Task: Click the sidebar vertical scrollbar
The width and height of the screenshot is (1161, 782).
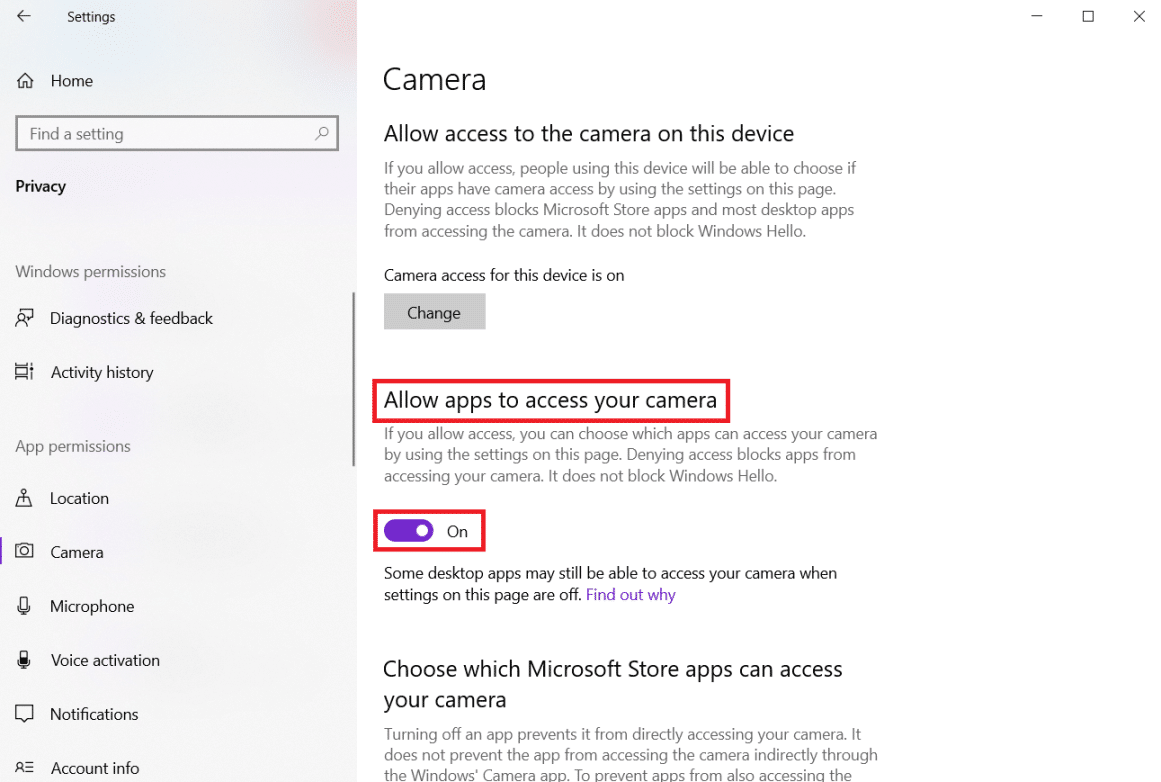Action: pos(353,379)
